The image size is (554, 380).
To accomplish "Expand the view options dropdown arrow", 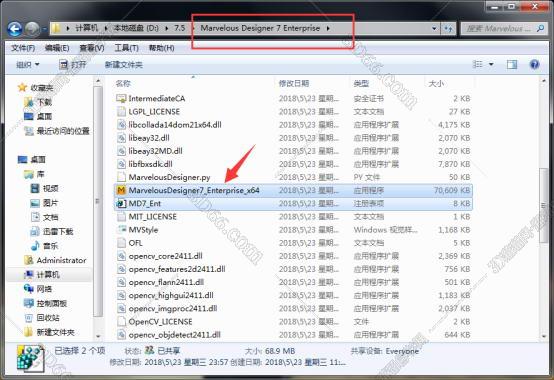I will pyautogui.click(x=491, y=64).
